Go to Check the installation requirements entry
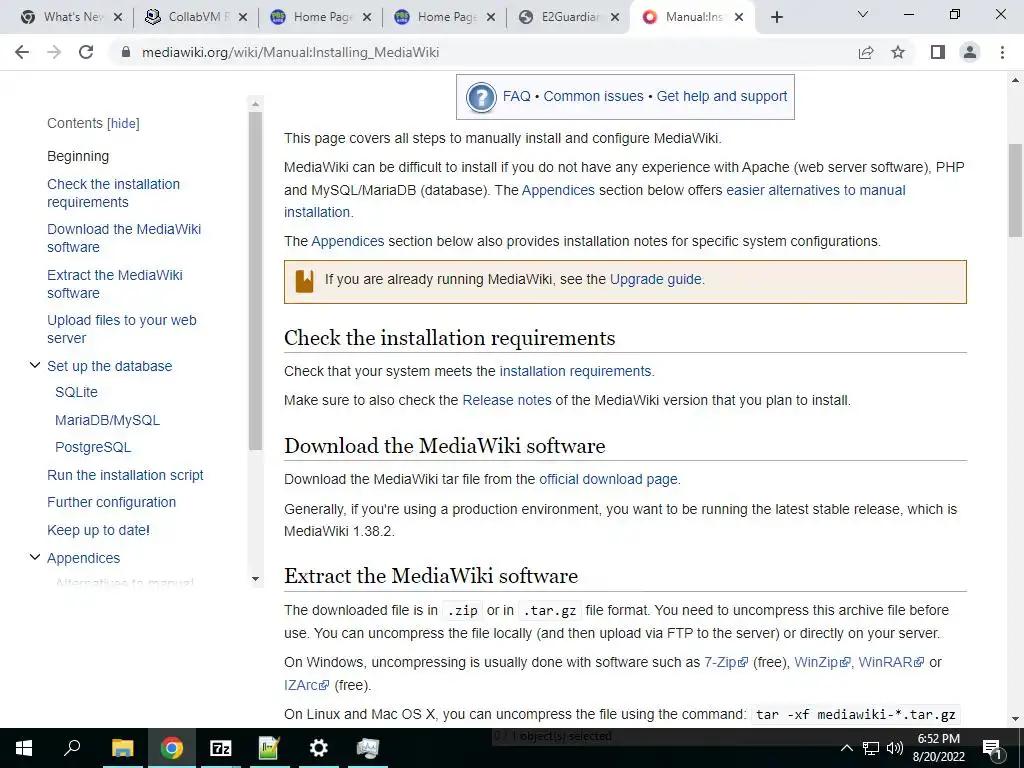The image size is (1024, 768). 114,193
